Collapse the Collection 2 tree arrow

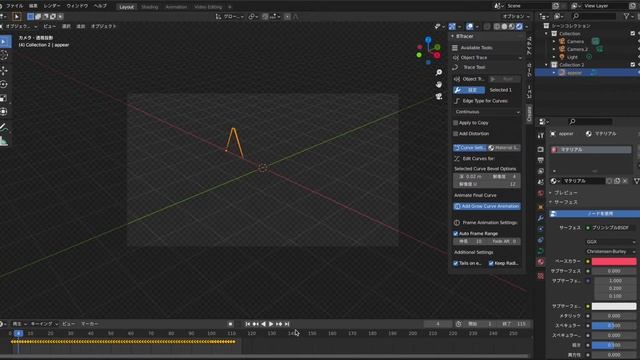[547, 65]
